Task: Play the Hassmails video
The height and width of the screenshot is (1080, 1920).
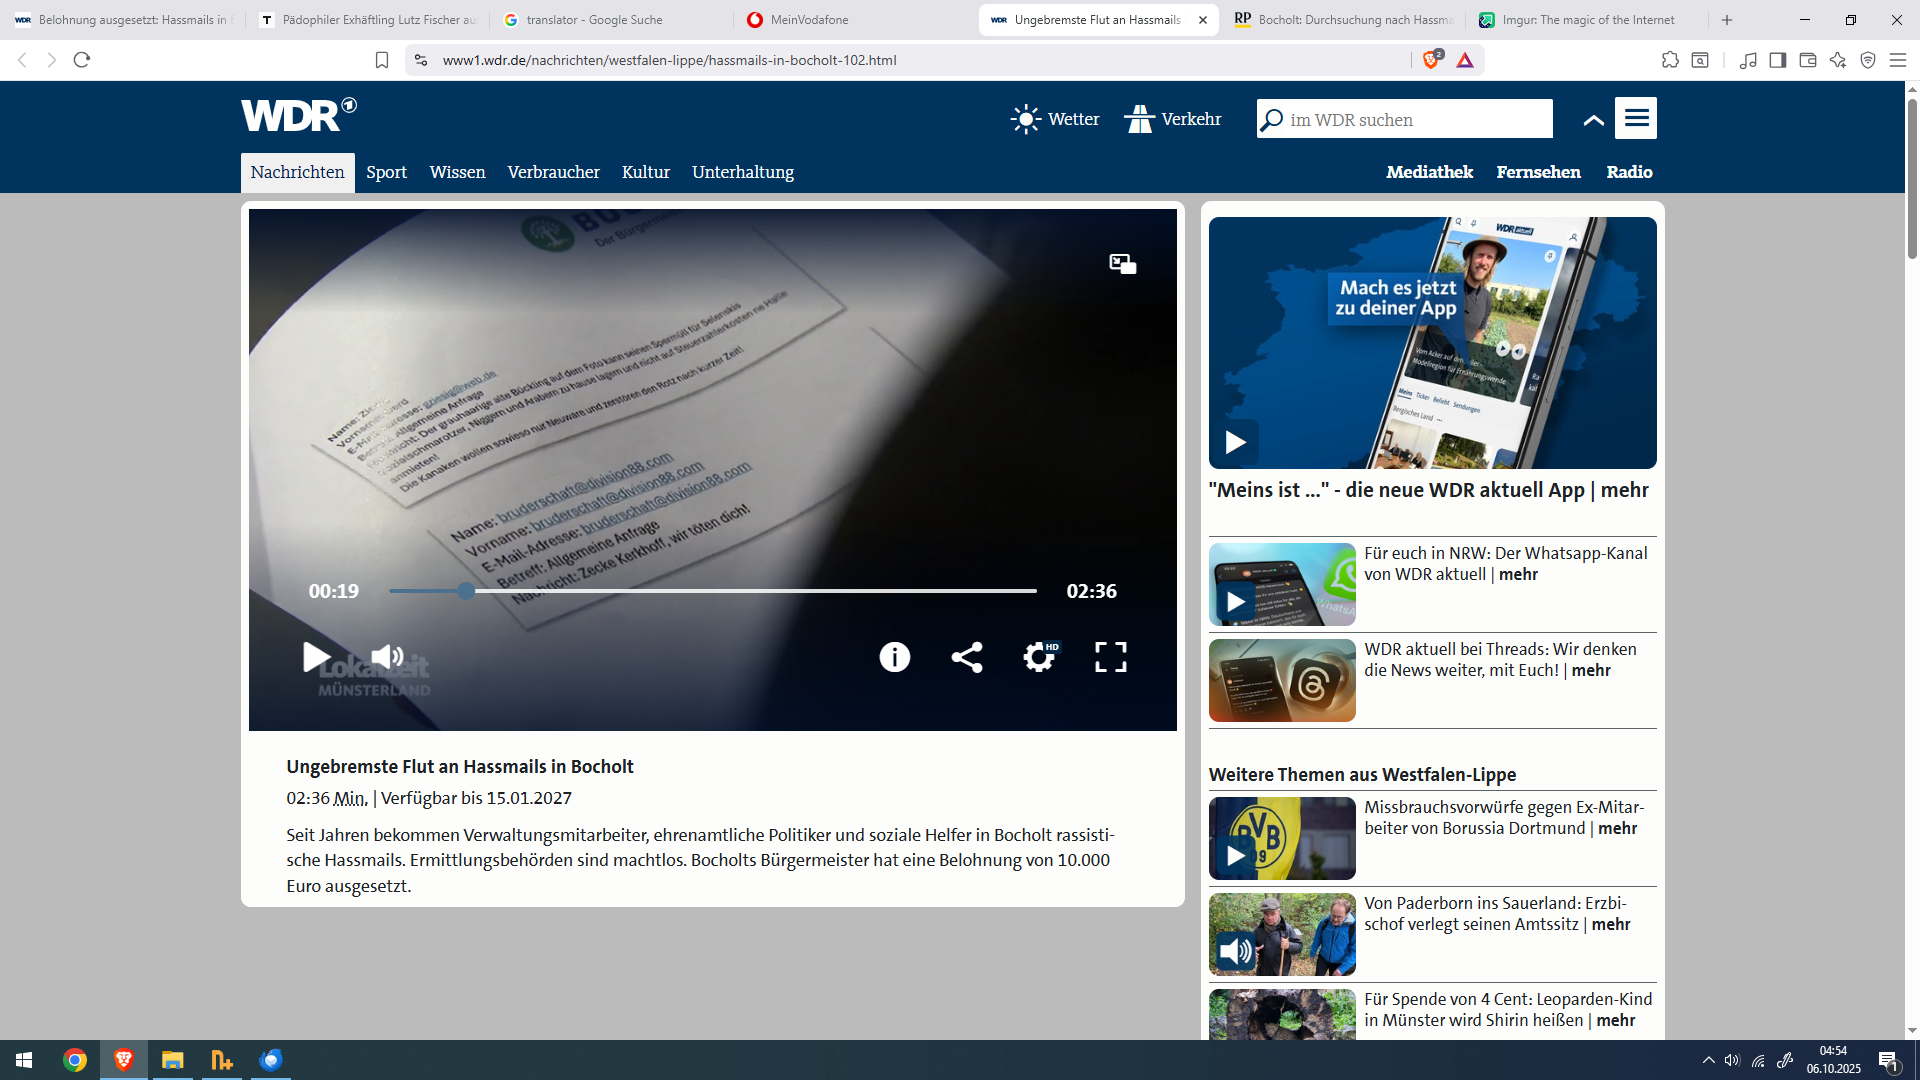Action: pyautogui.click(x=316, y=657)
